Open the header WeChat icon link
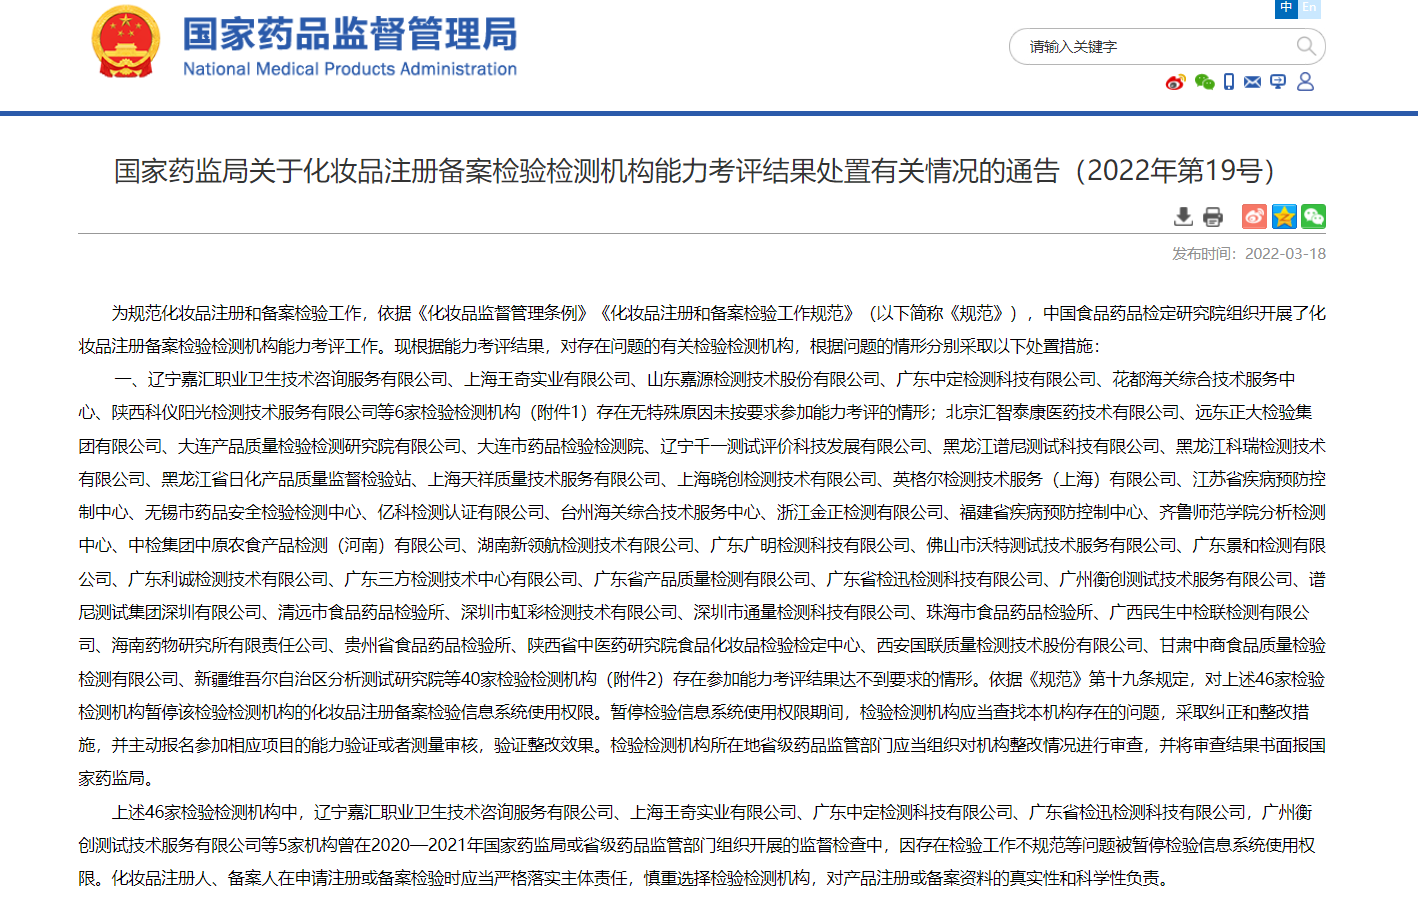 1204,82
